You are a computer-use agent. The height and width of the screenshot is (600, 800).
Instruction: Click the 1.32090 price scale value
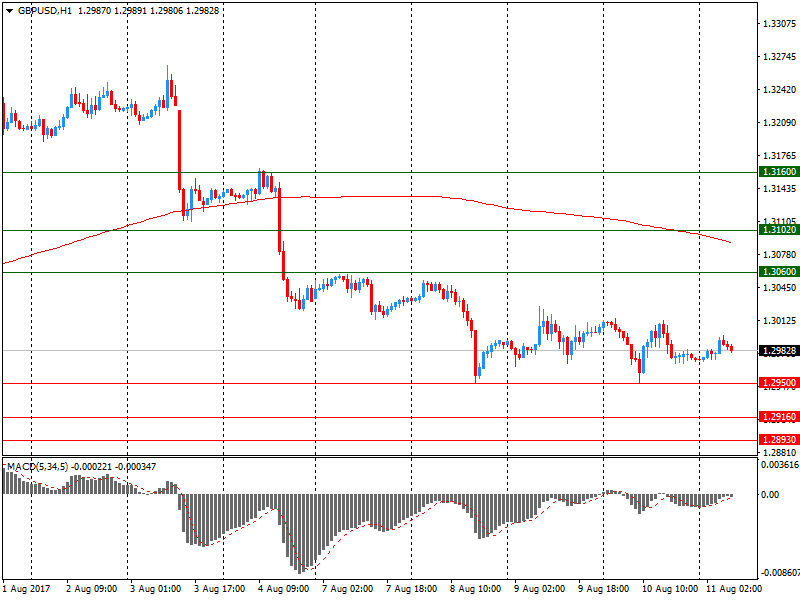click(779, 122)
